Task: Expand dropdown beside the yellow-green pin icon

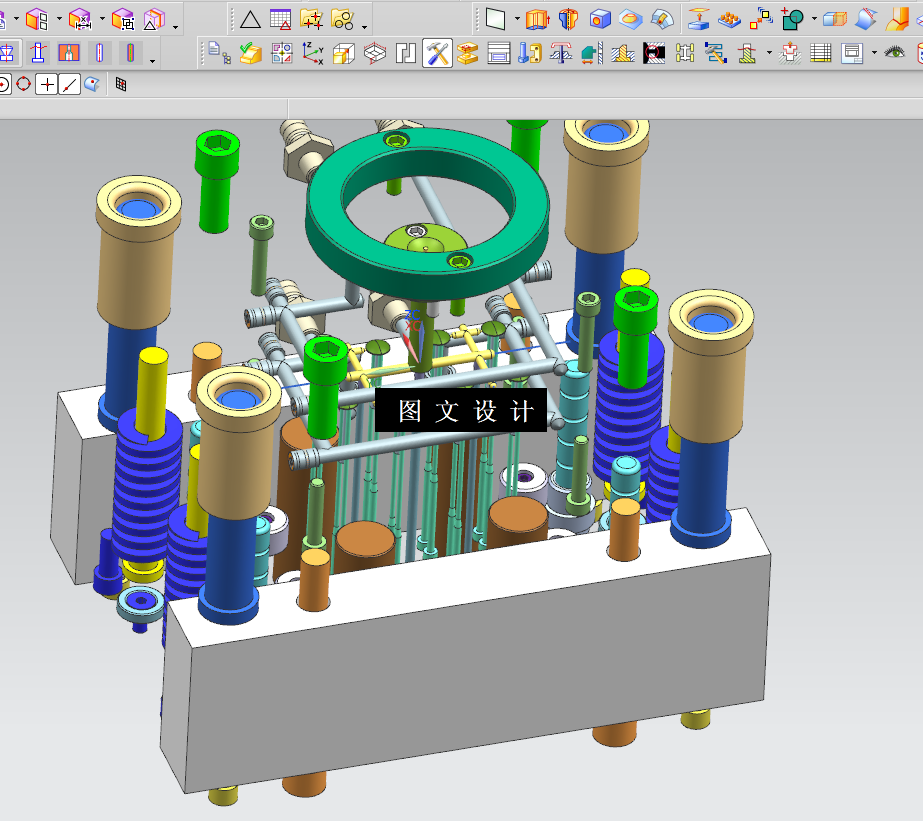Action: [x=769, y=53]
